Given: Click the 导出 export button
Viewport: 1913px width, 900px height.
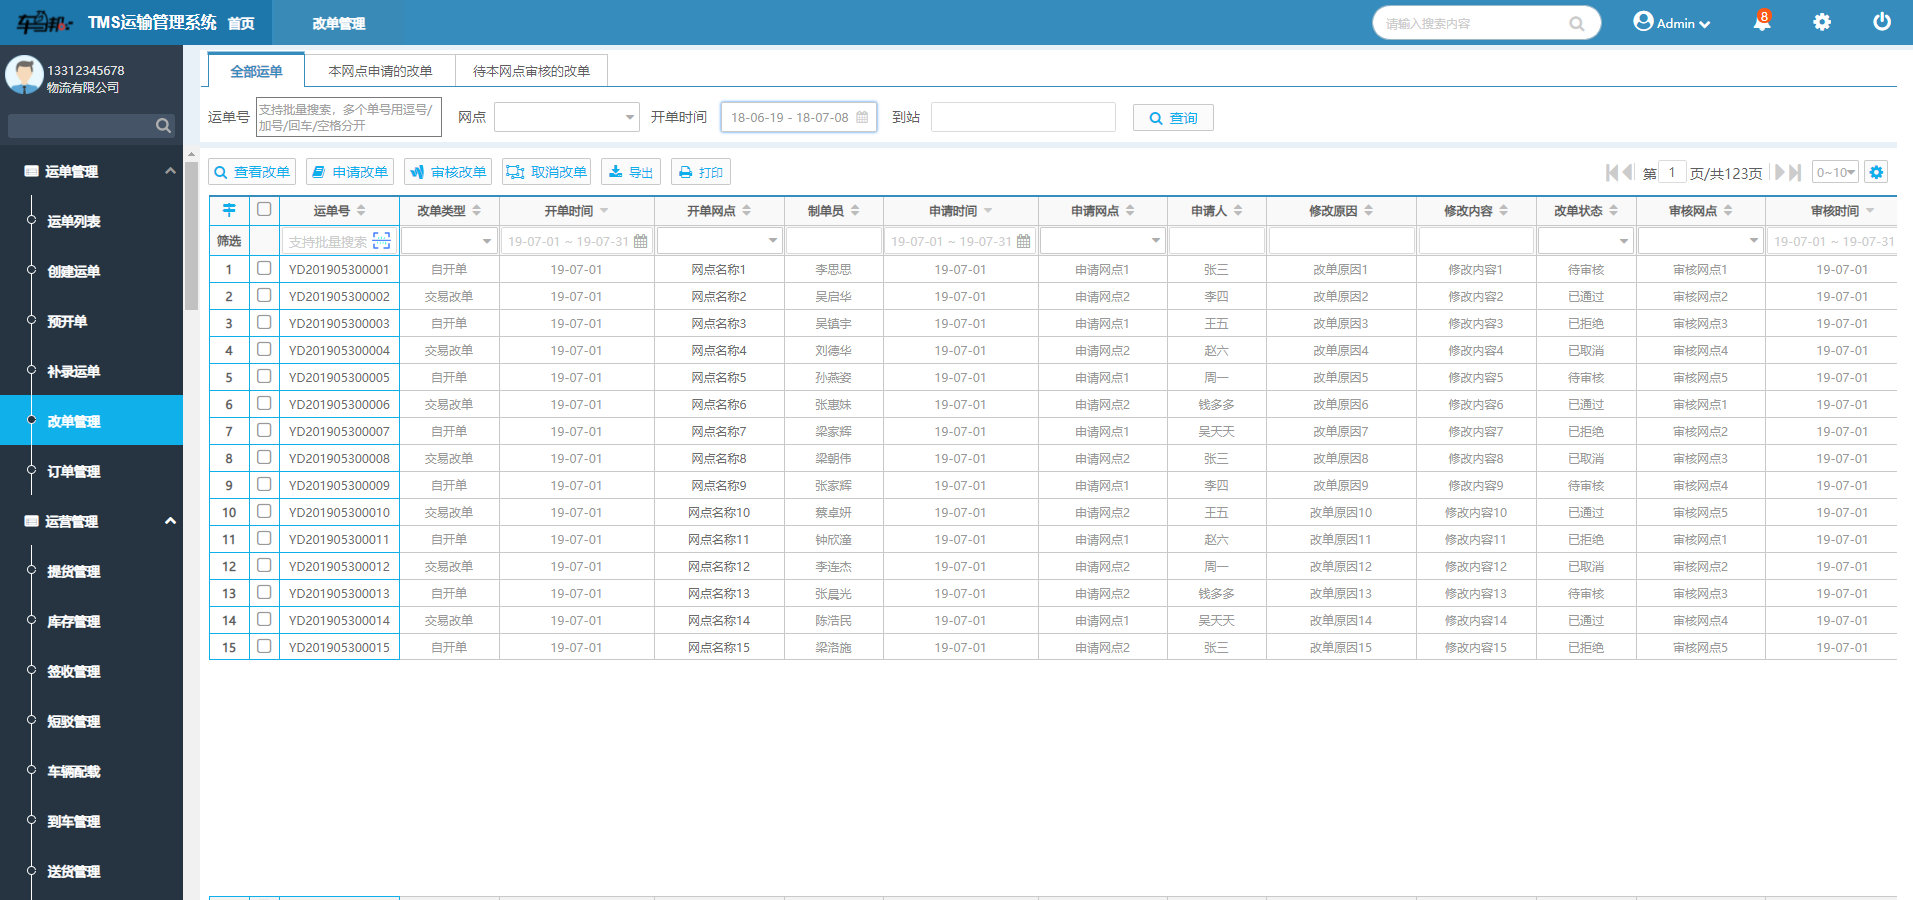Looking at the screenshot, I should coord(631,172).
